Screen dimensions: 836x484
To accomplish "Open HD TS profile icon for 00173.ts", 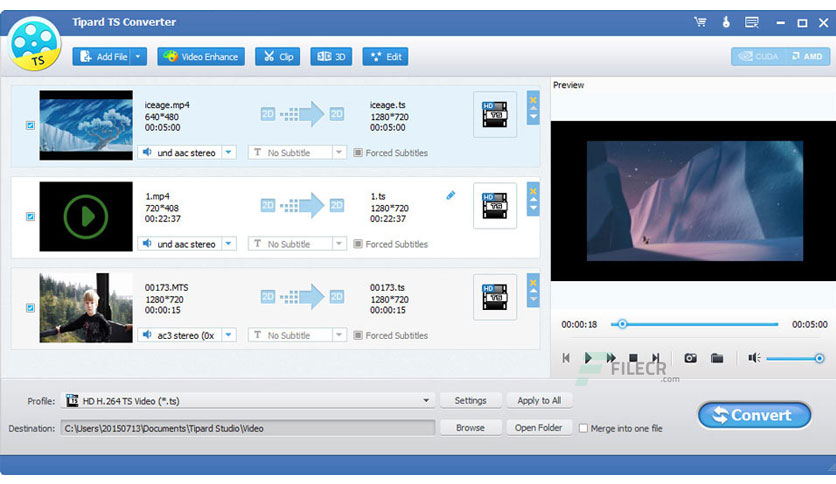I will coord(495,296).
